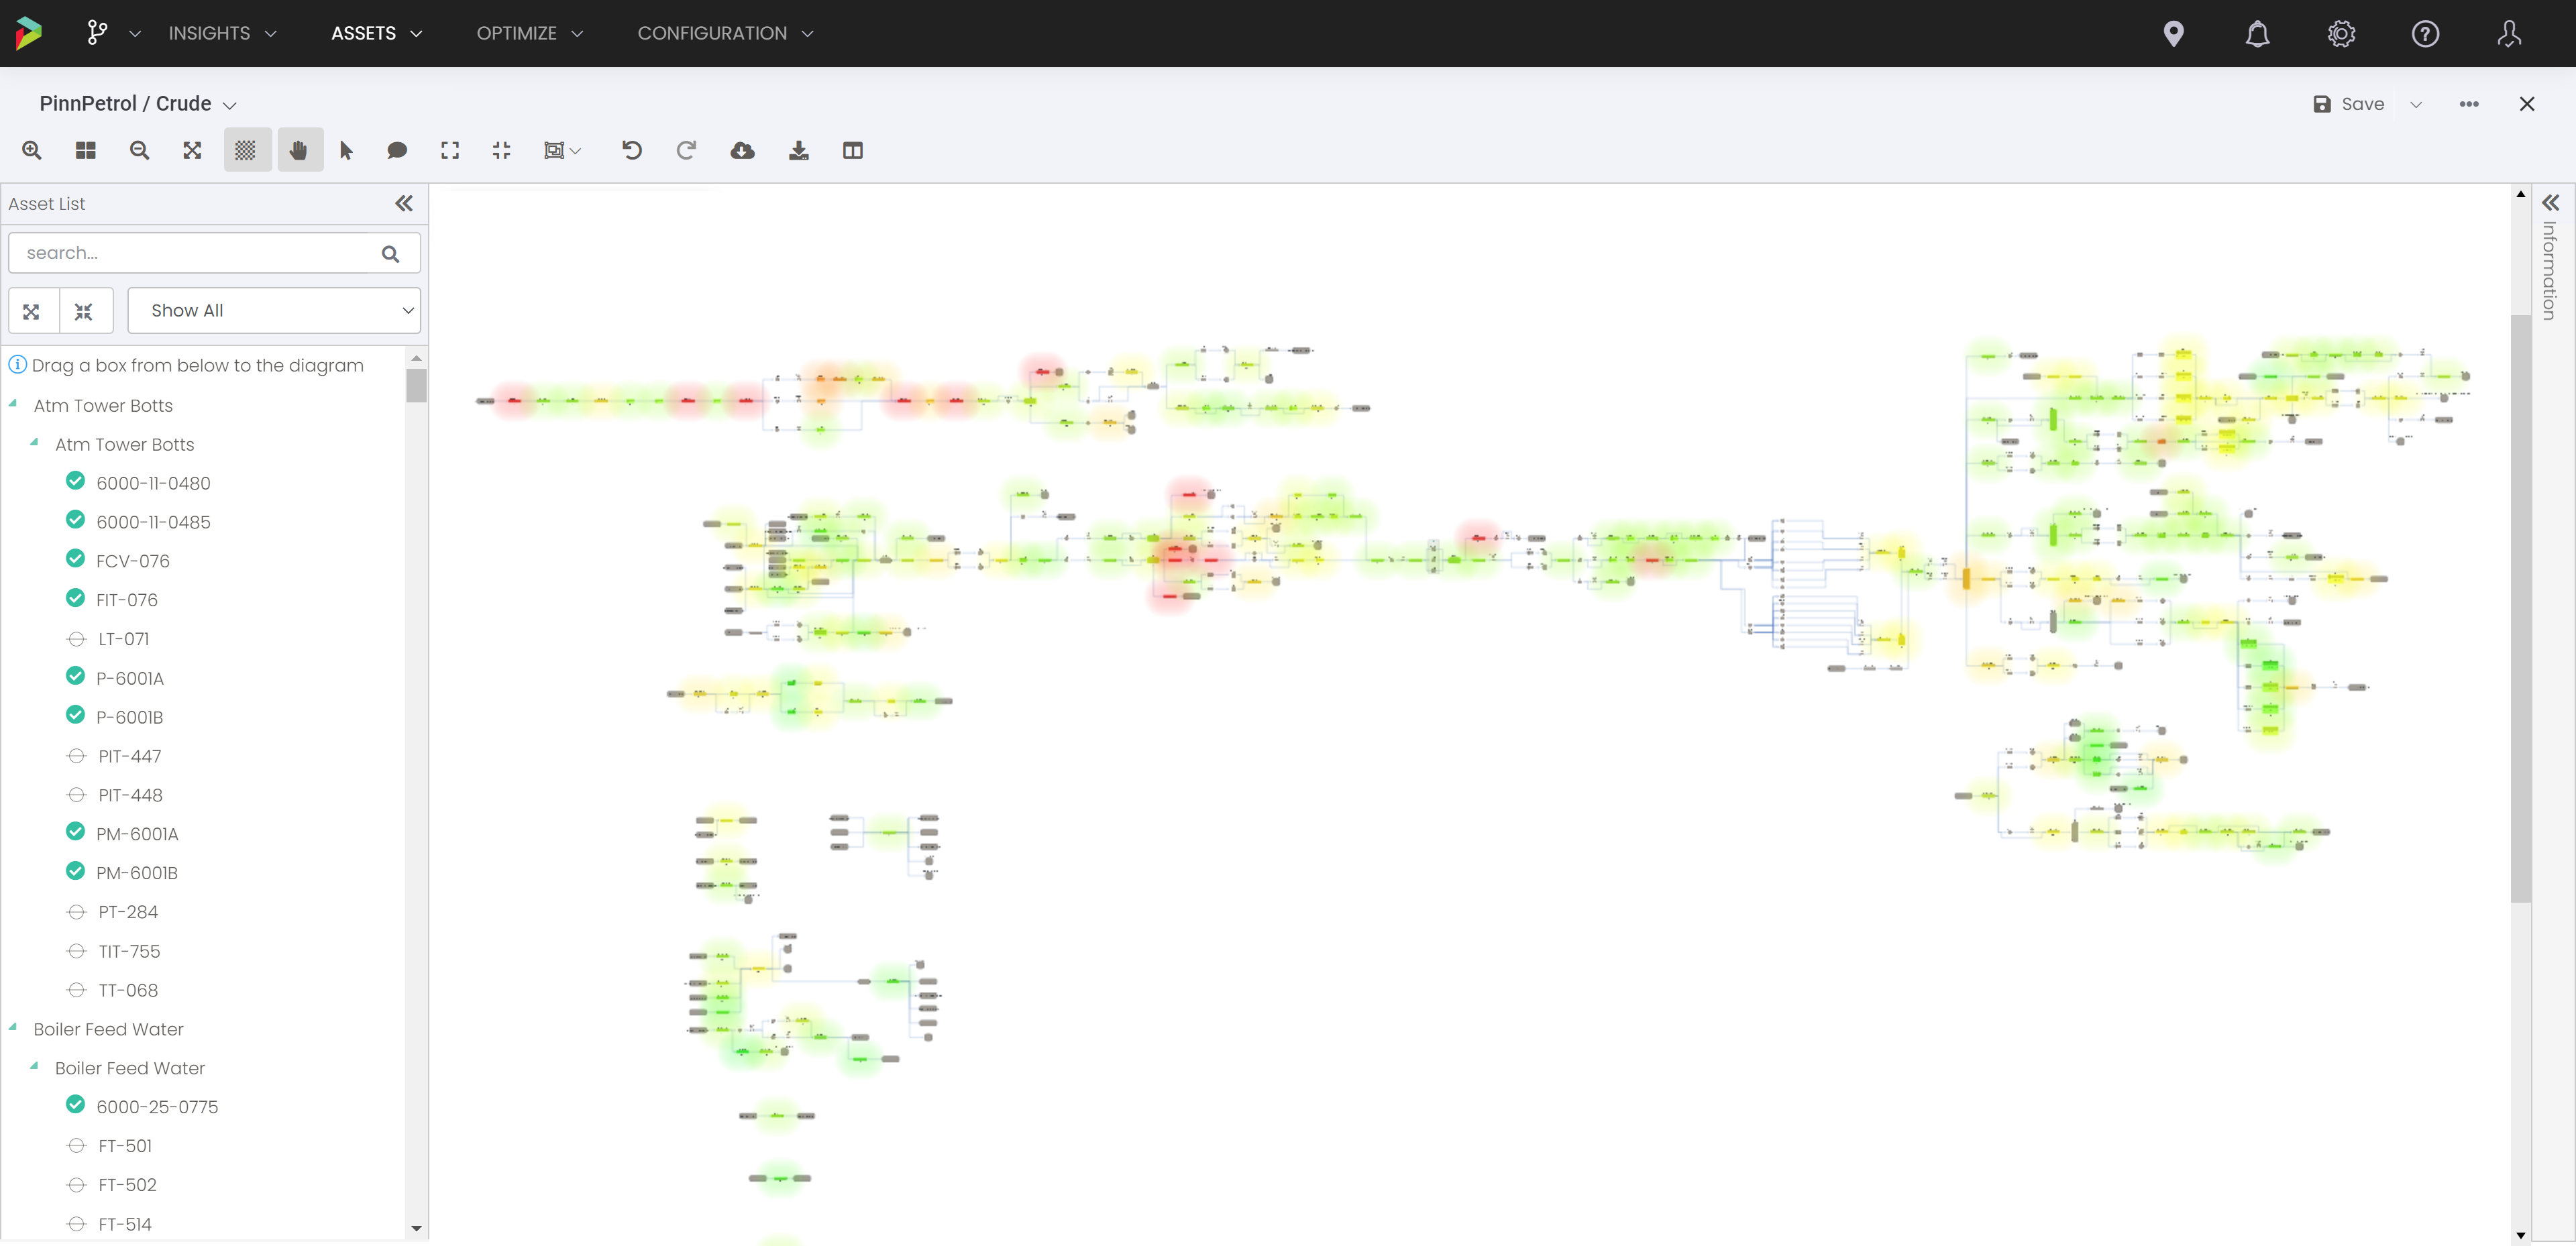Redo the diagram change

click(x=686, y=150)
